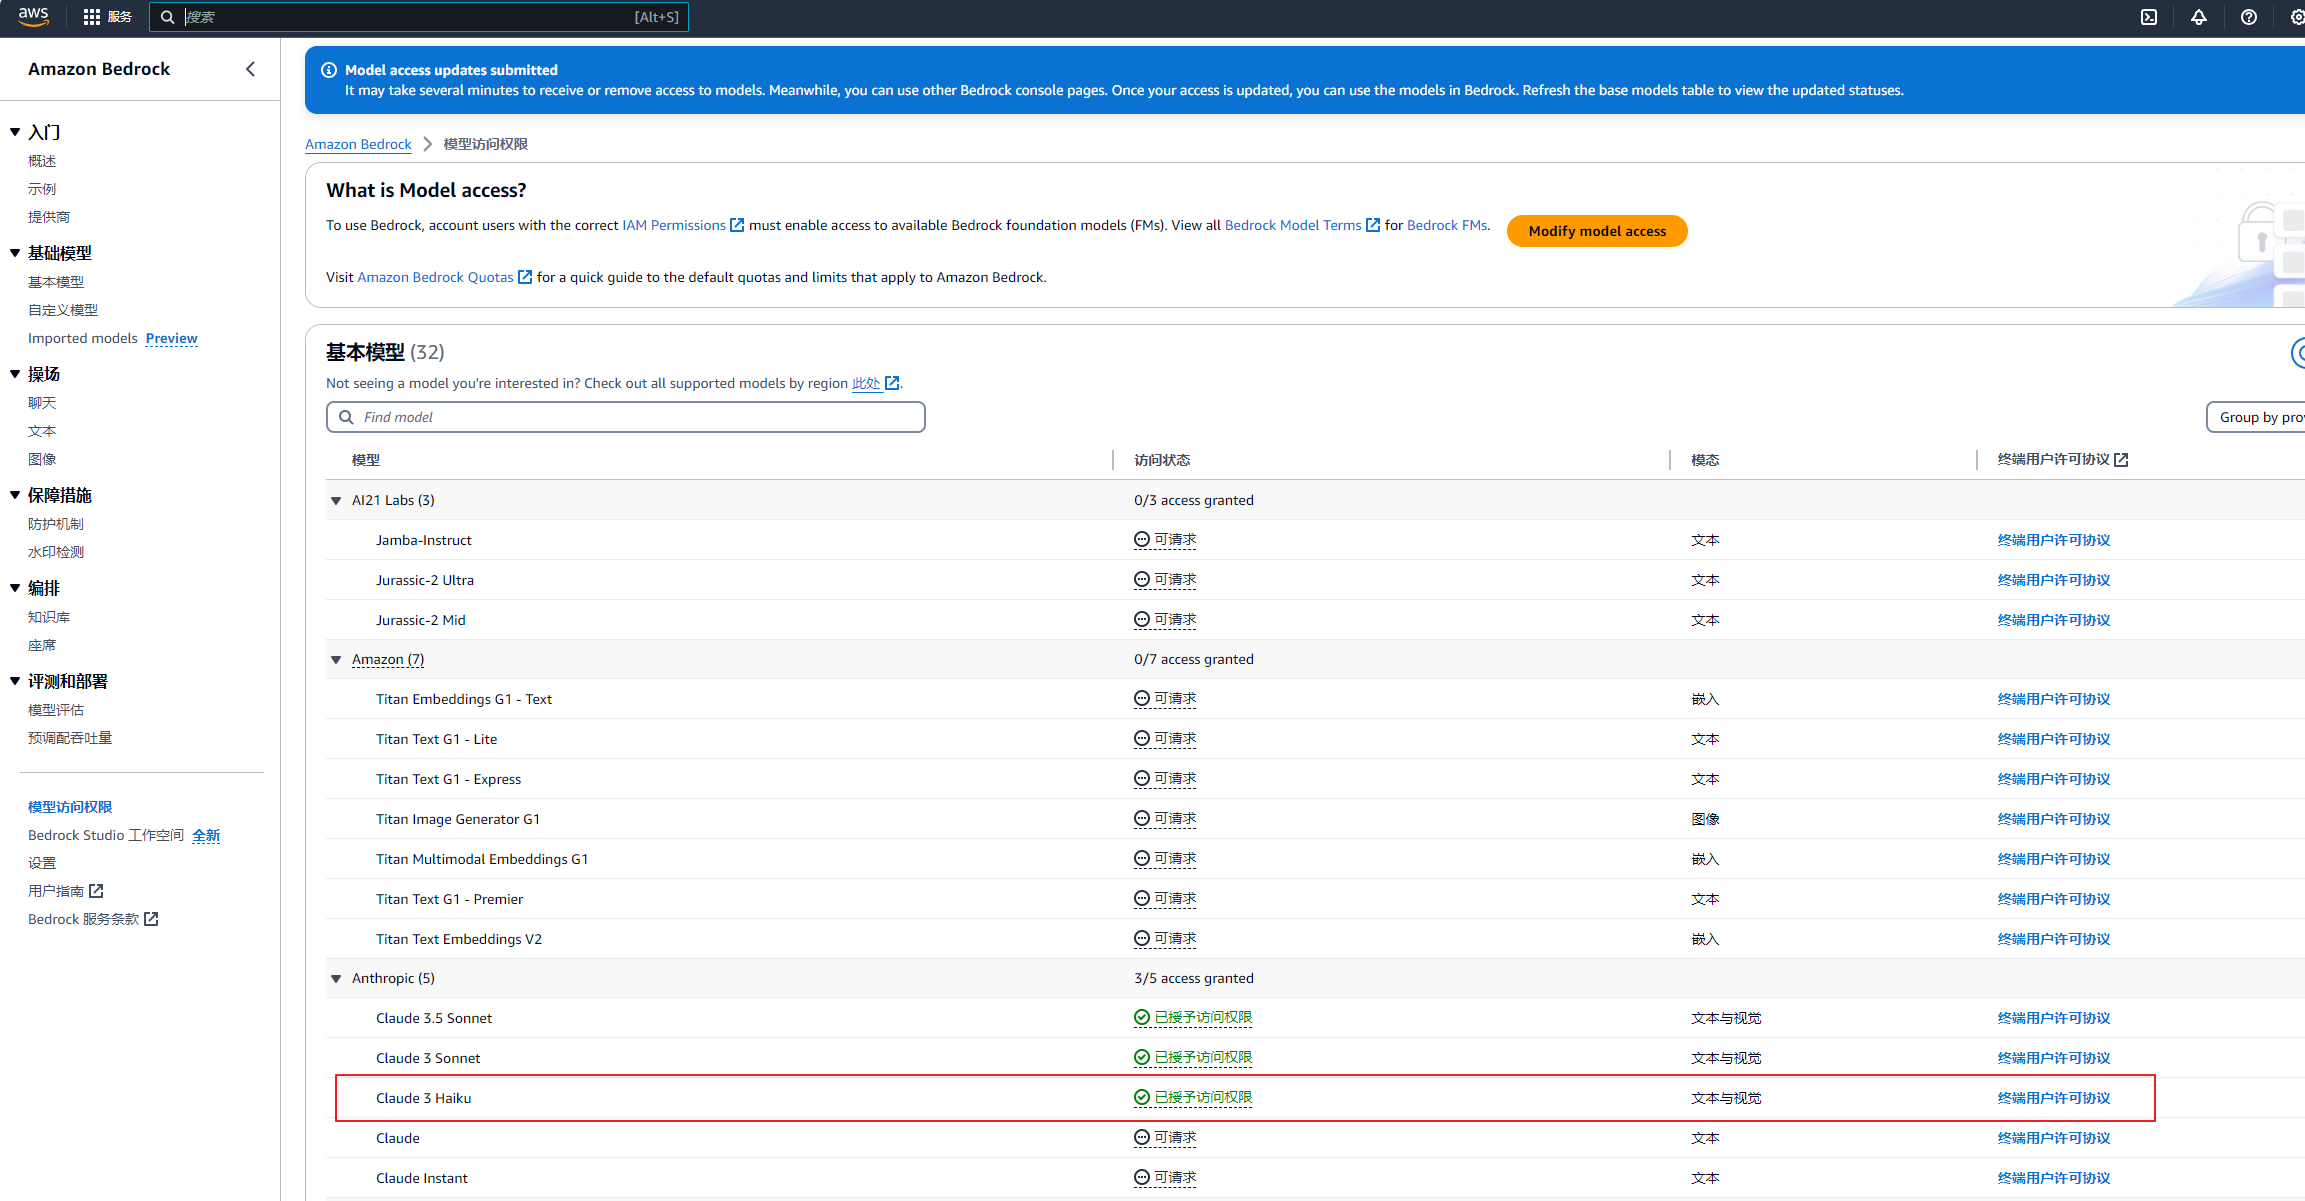This screenshot has height=1201, width=2305.
Task: Select 模型访问权限 in the sidebar
Action: click(x=70, y=807)
